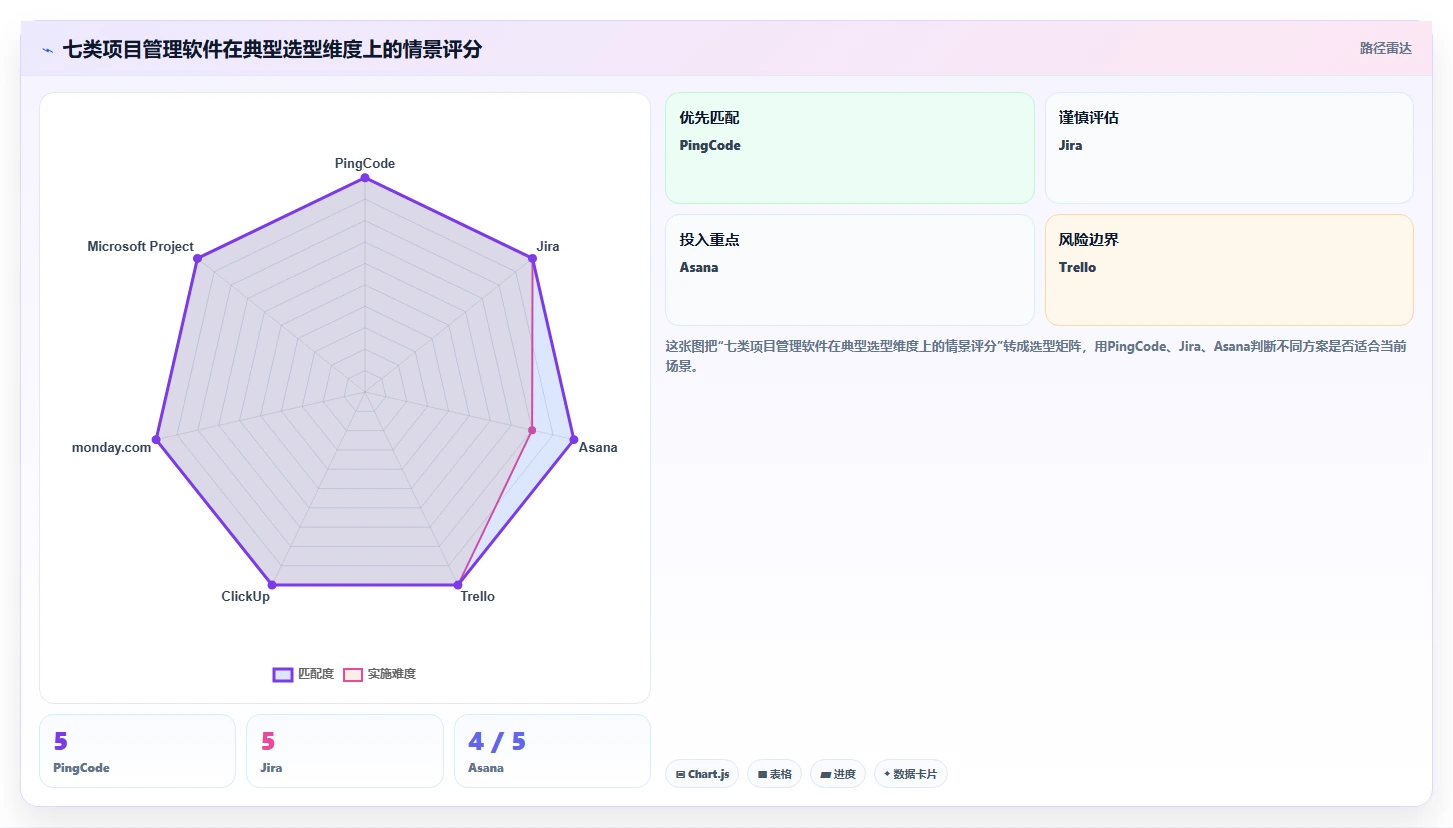Select the Asana 4 / 5 stat card

[552, 751]
